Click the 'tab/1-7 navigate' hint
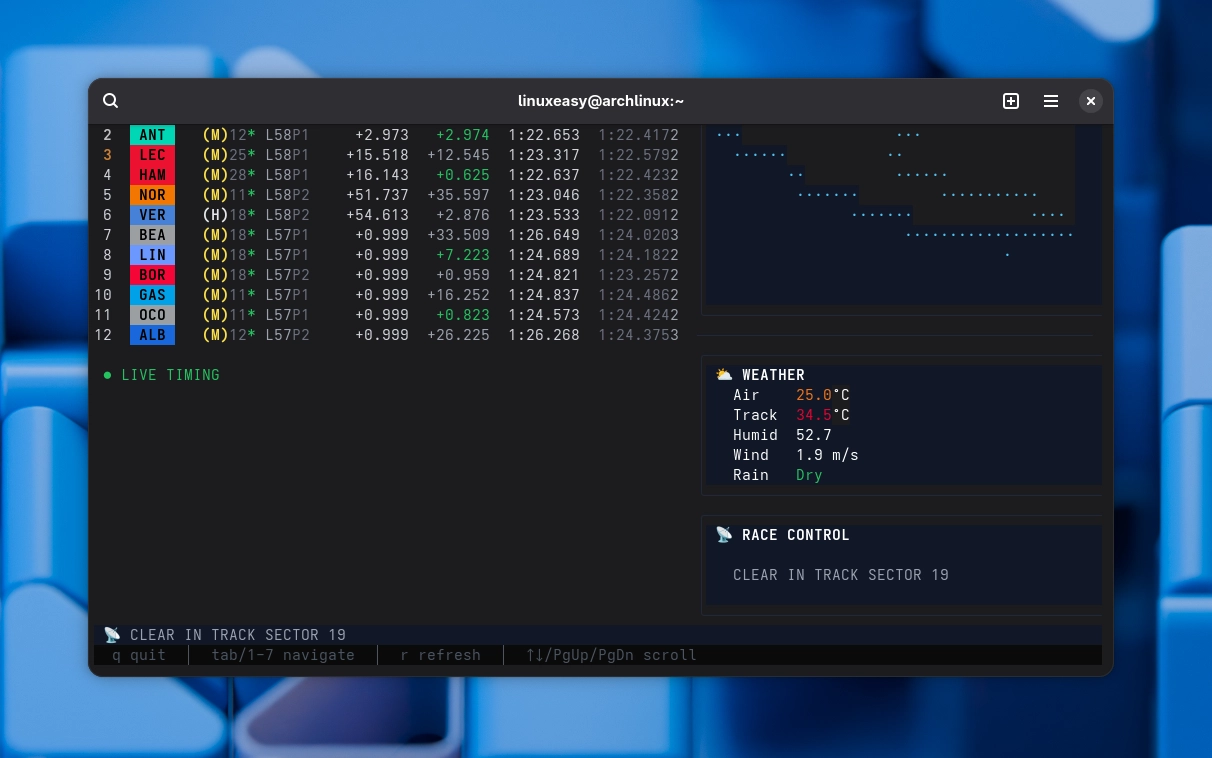This screenshot has height=758, width=1212. pos(283,655)
